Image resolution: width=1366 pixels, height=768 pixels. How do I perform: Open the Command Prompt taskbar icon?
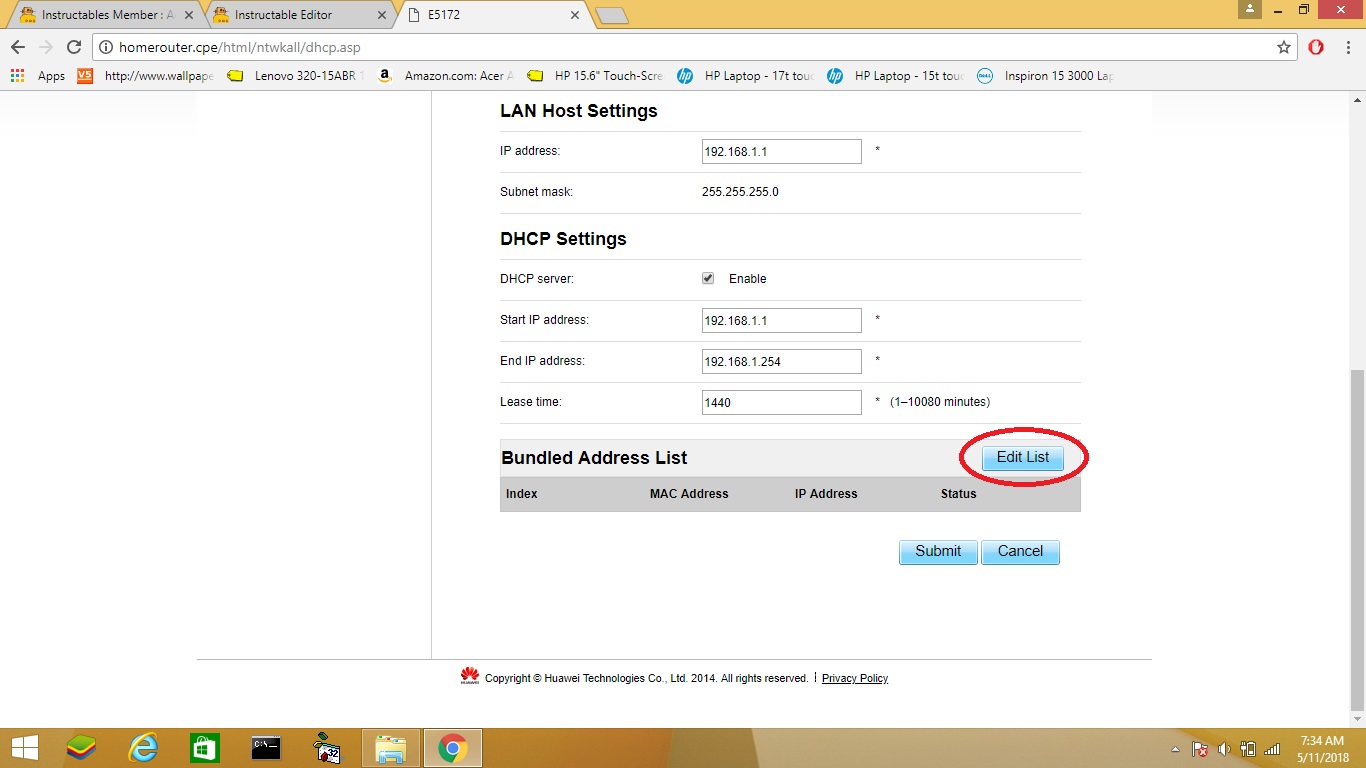[266, 748]
